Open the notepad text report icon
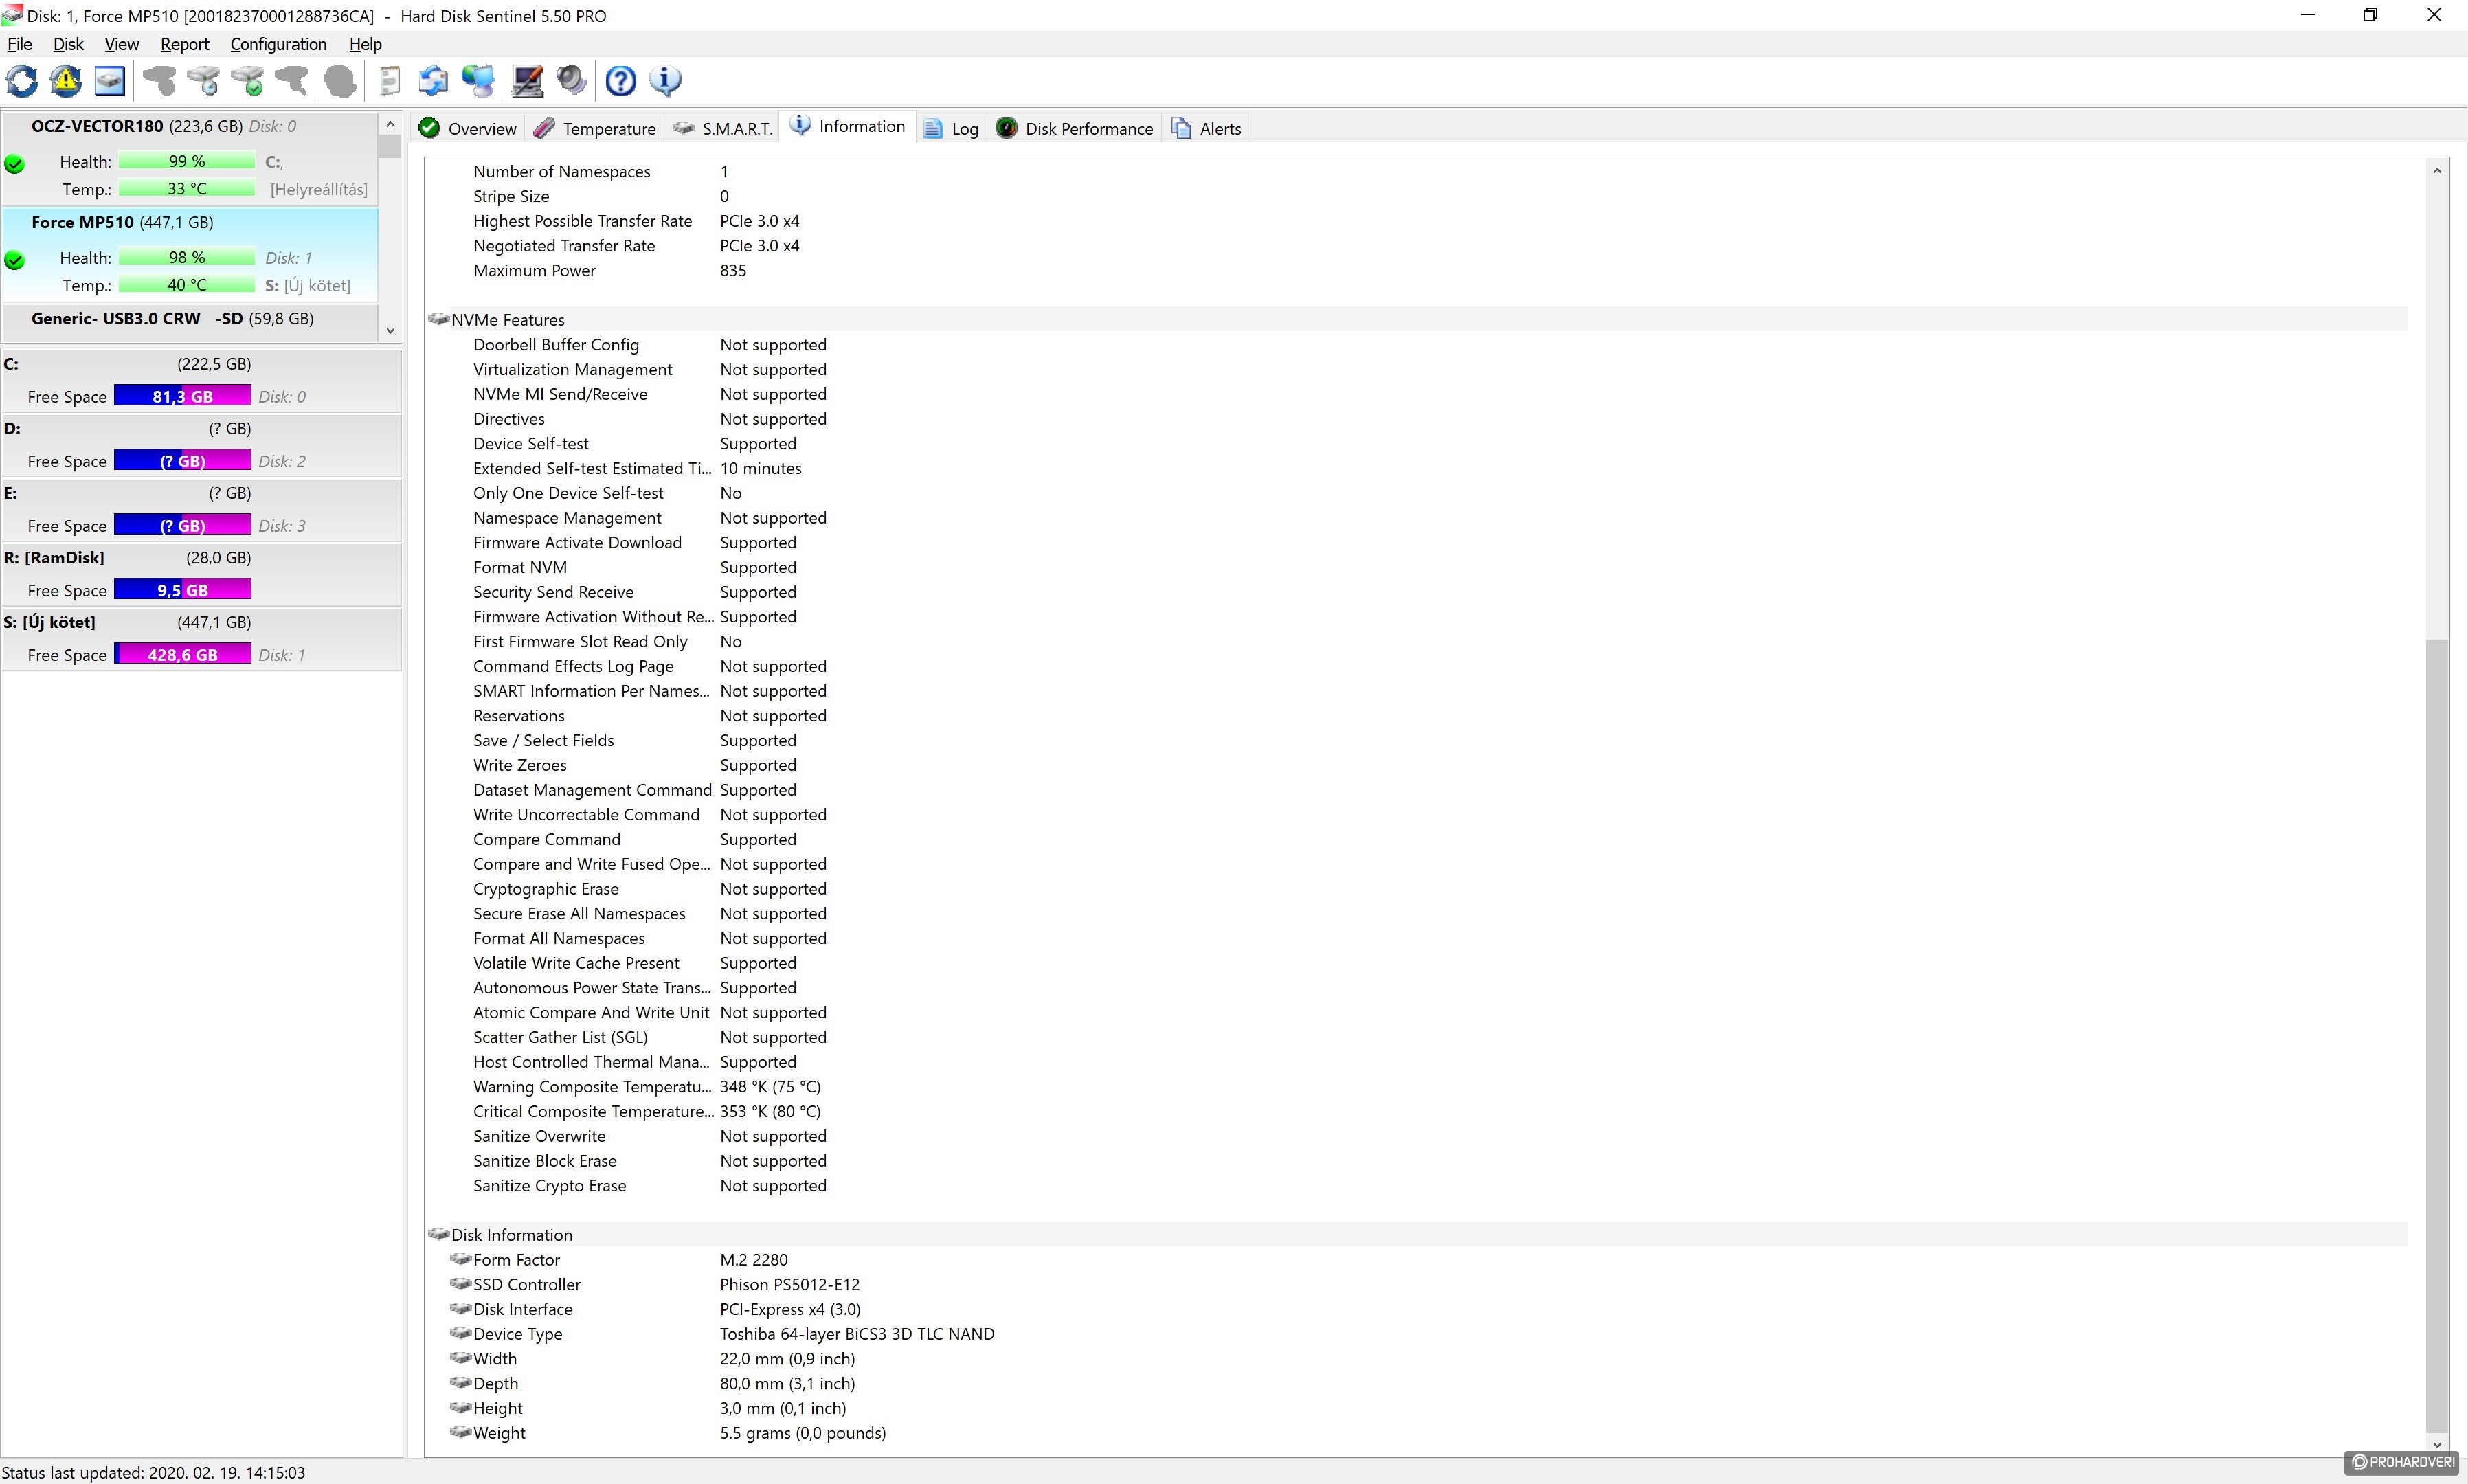This screenshot has width=2468, height=1484. point(390,81)
